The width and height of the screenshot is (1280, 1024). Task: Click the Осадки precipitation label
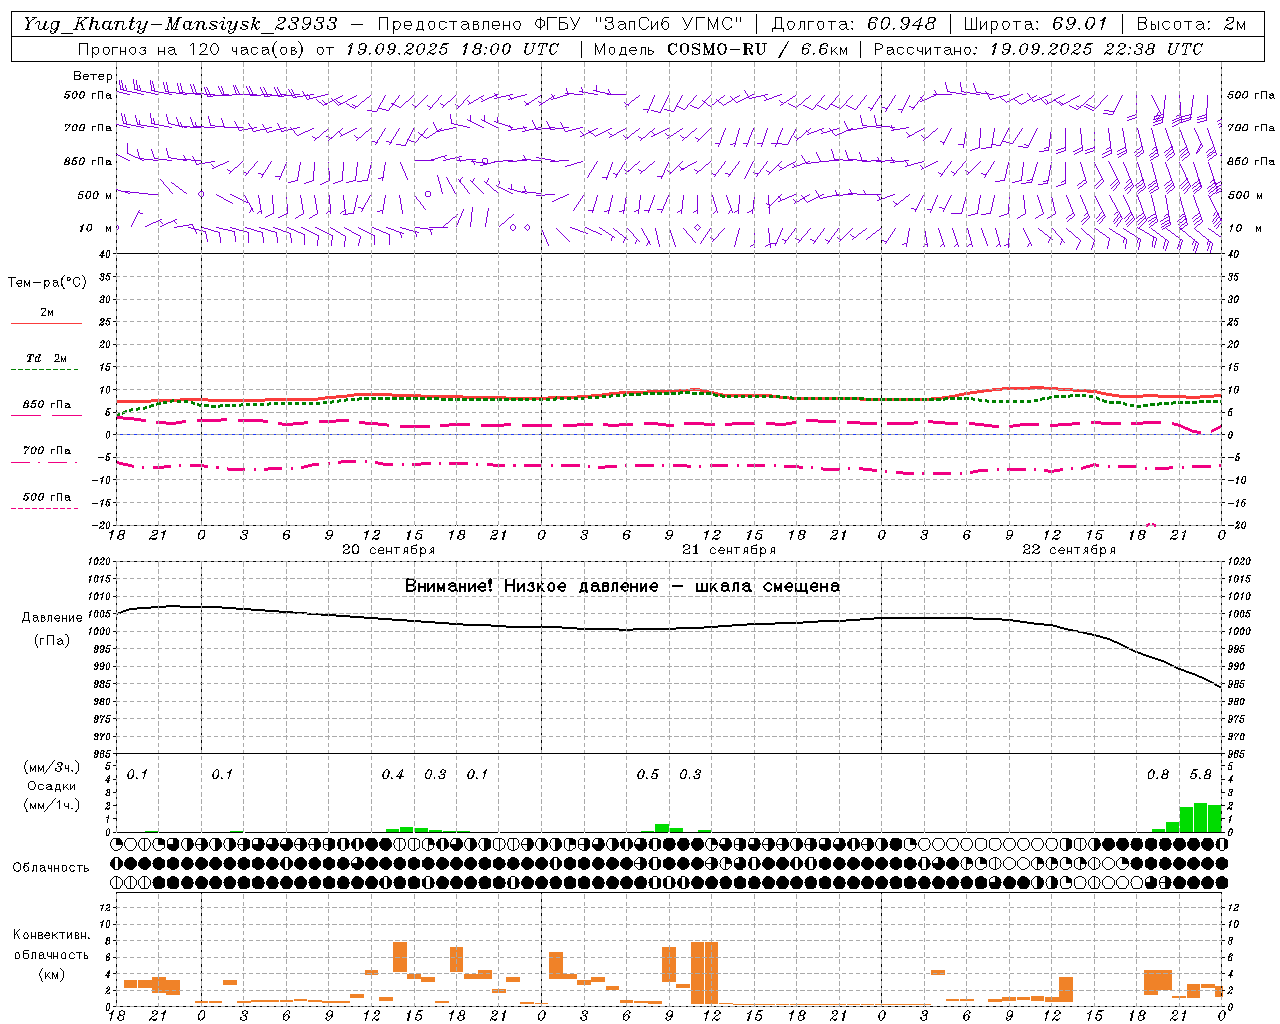[52, 786]
